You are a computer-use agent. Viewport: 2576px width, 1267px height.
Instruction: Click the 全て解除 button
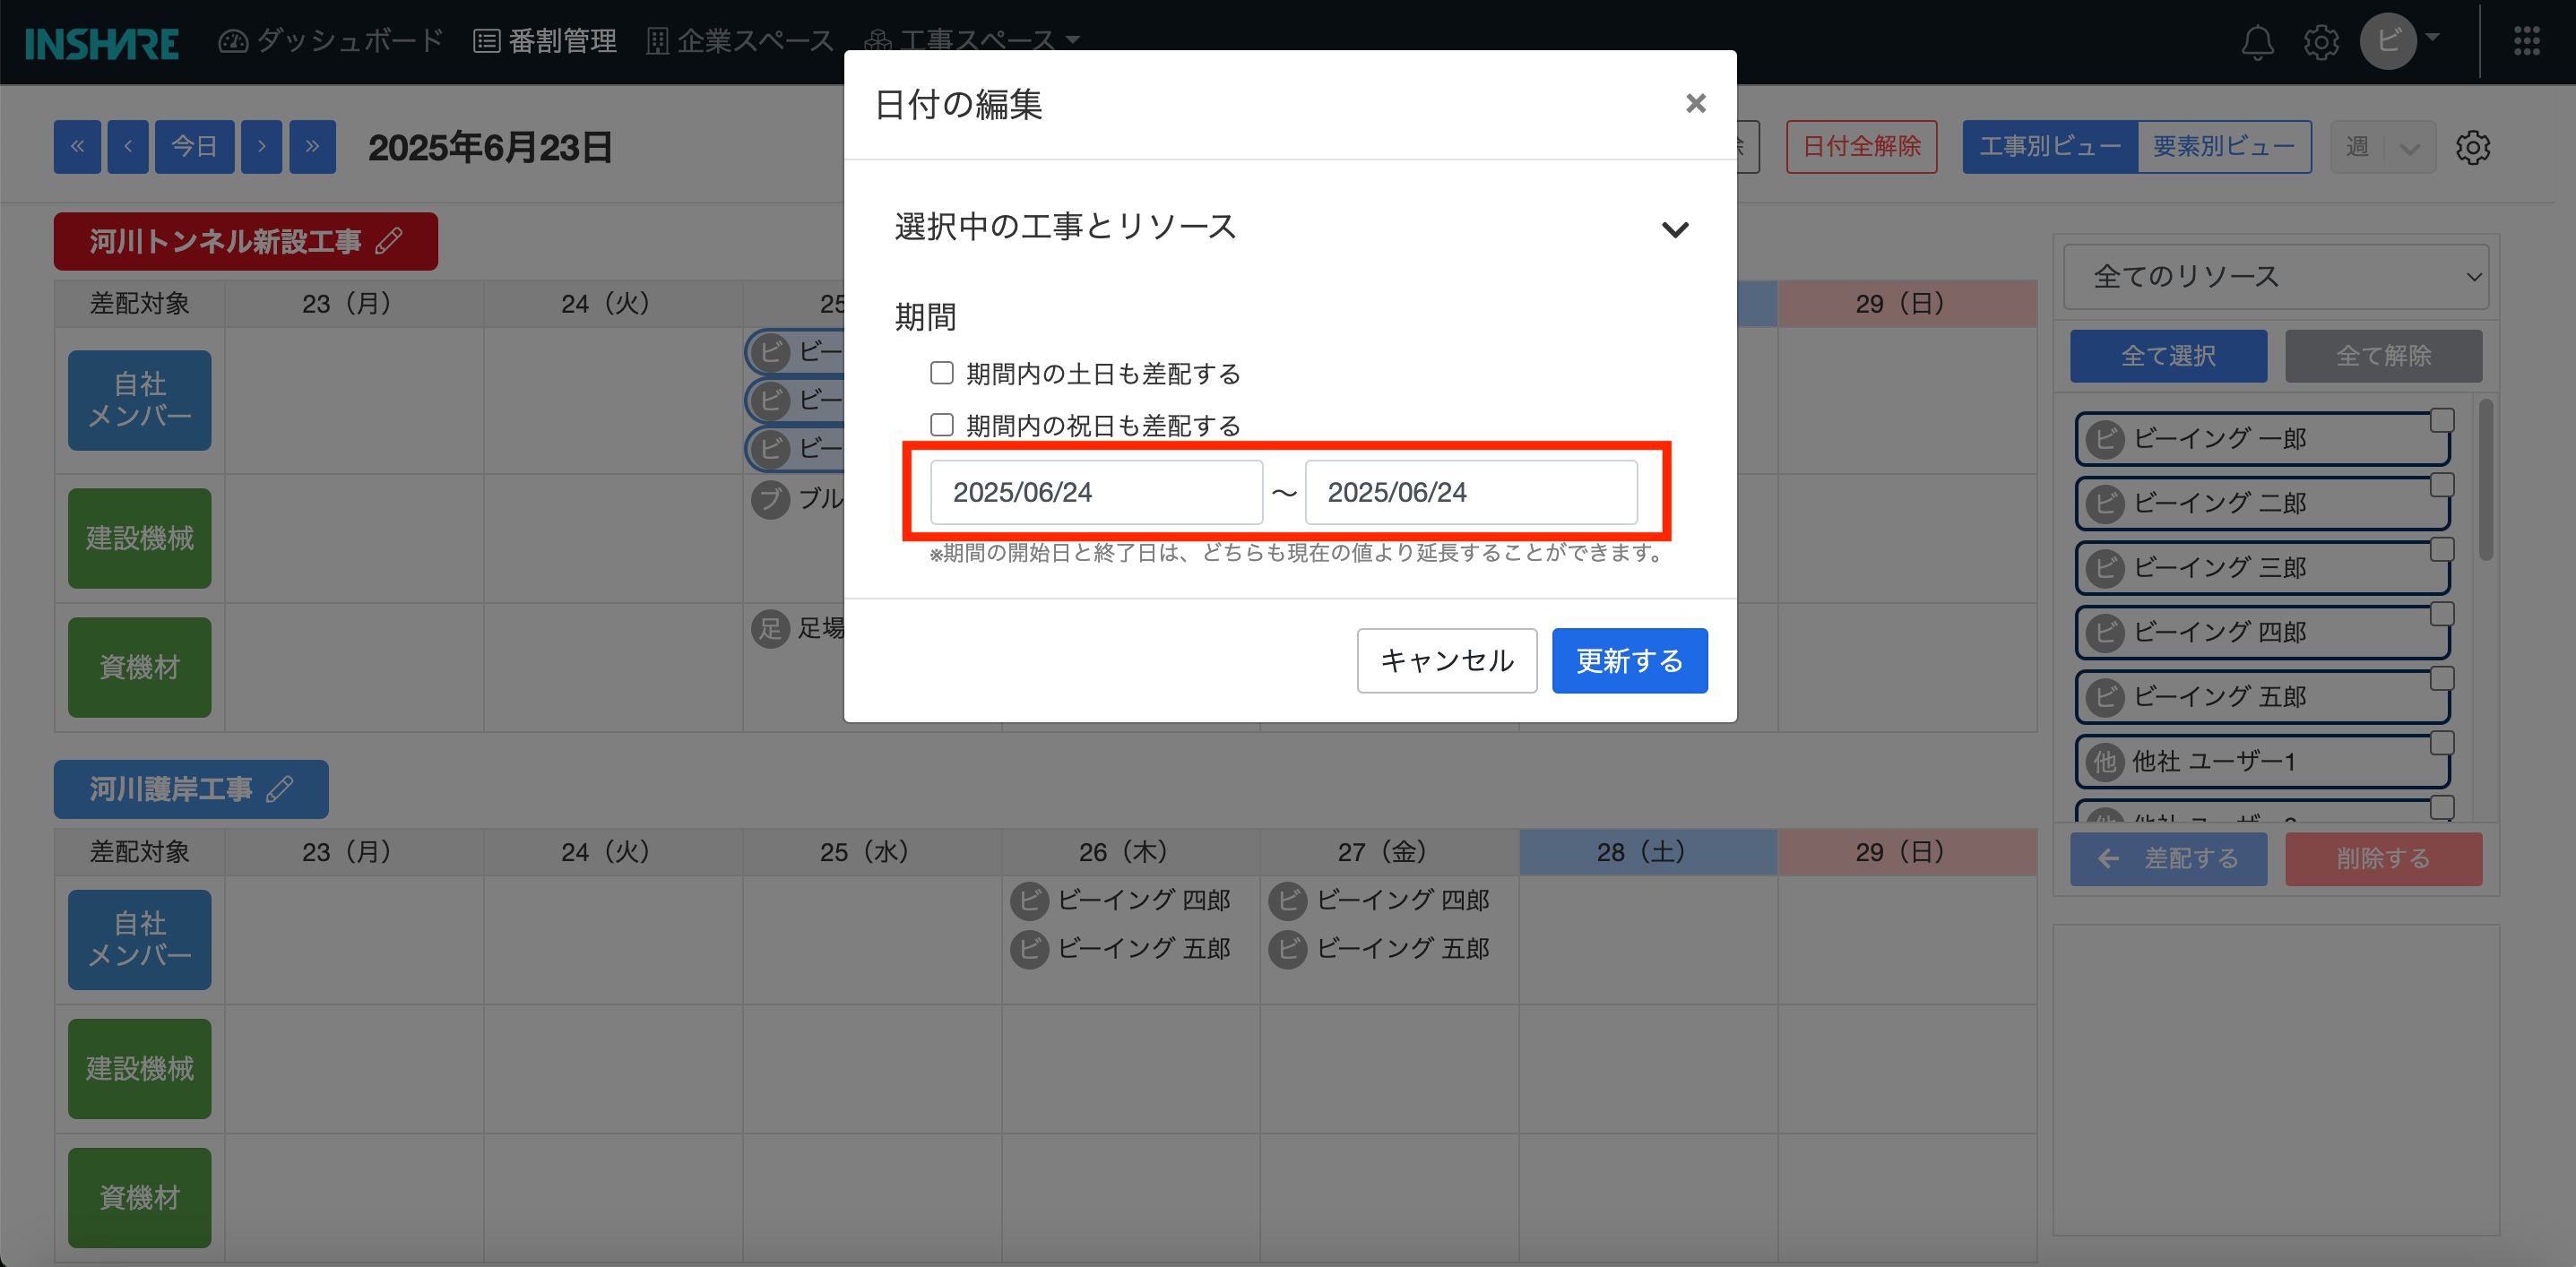(x=2383, y=356)
